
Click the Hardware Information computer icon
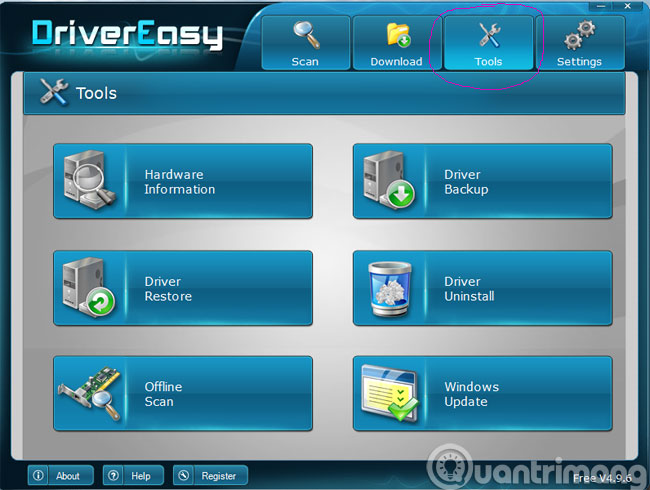pos(89,180)
